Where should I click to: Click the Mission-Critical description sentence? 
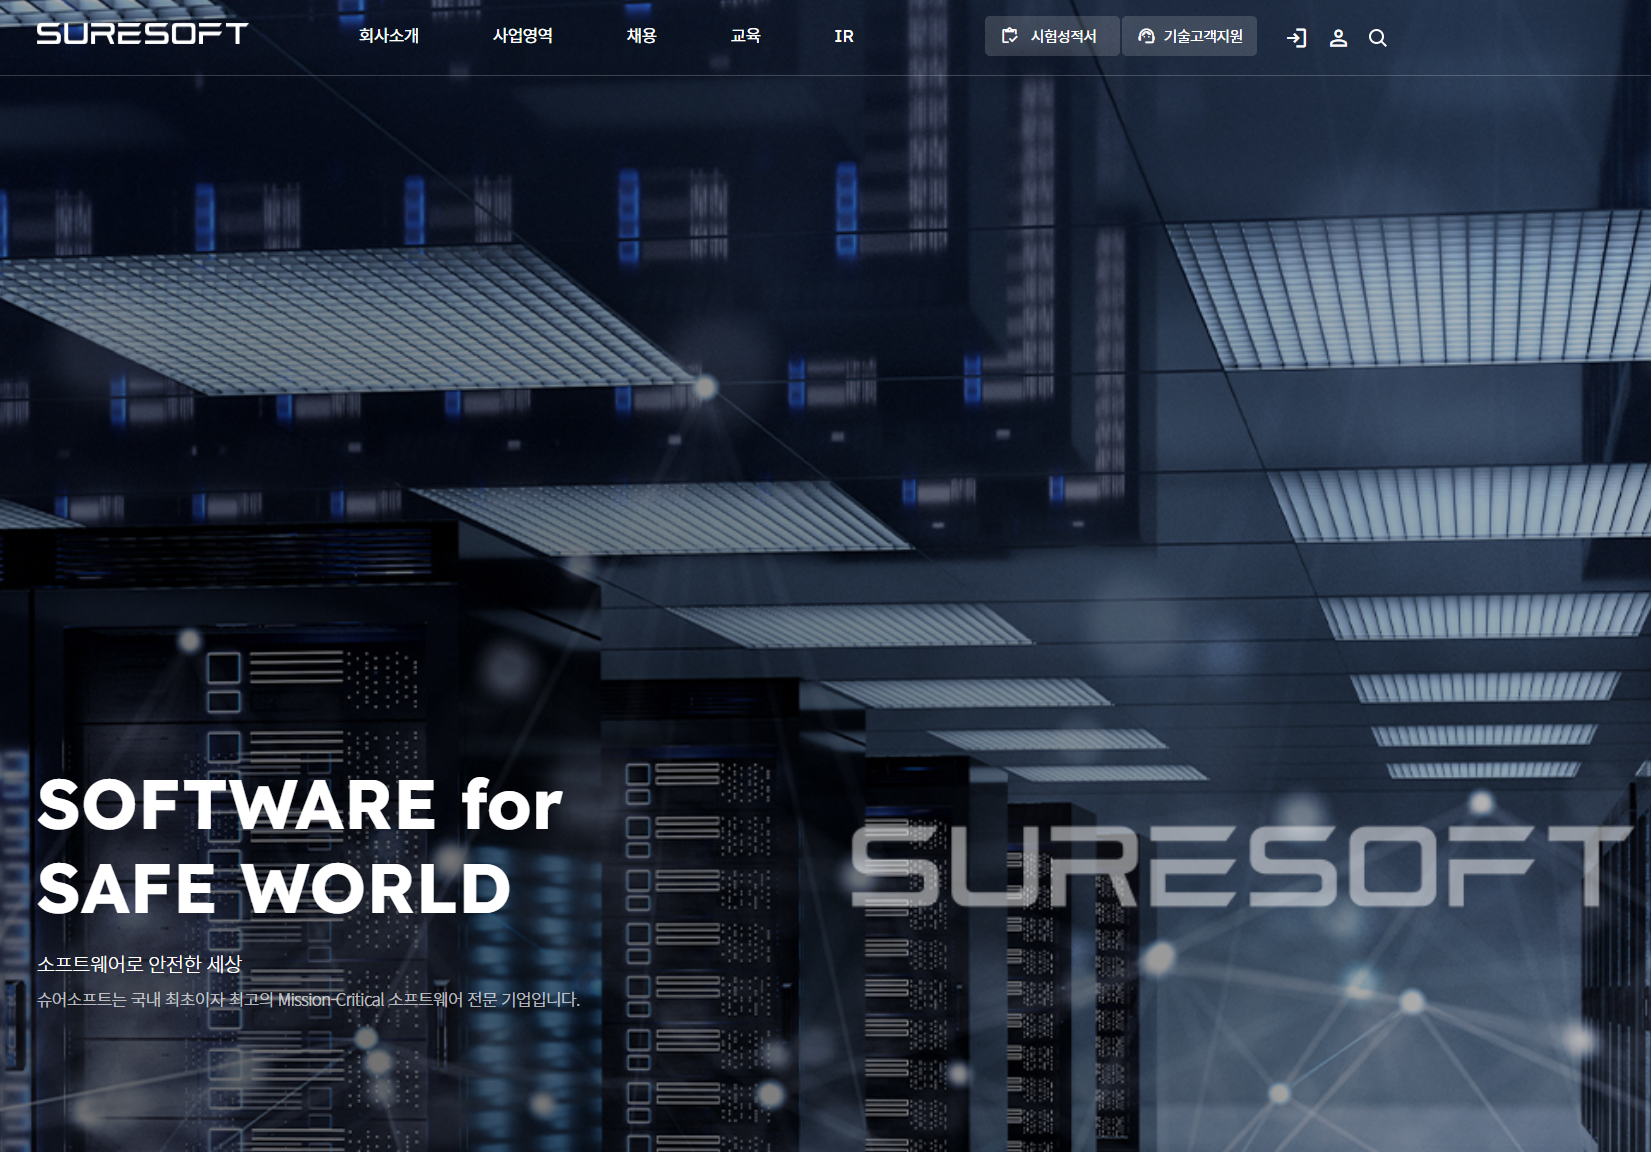[308, 999]
